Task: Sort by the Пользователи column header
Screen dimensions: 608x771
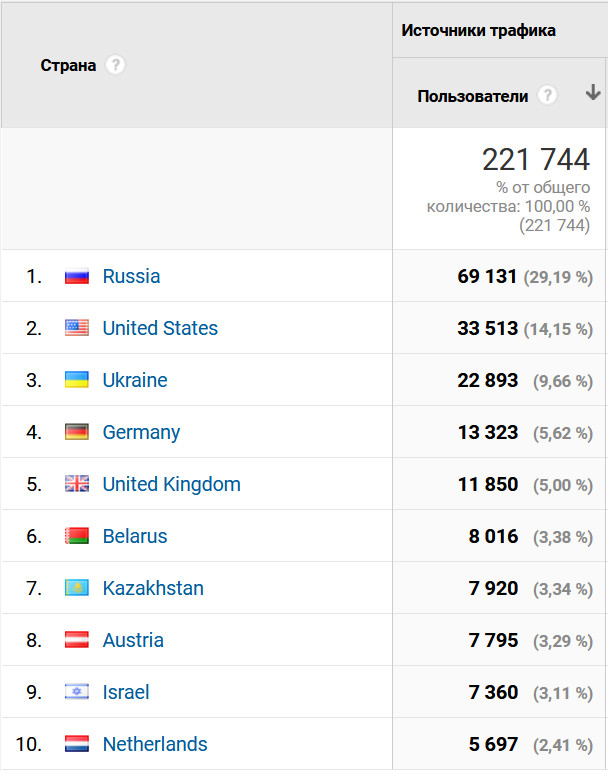Action: (x=472, y=96)
